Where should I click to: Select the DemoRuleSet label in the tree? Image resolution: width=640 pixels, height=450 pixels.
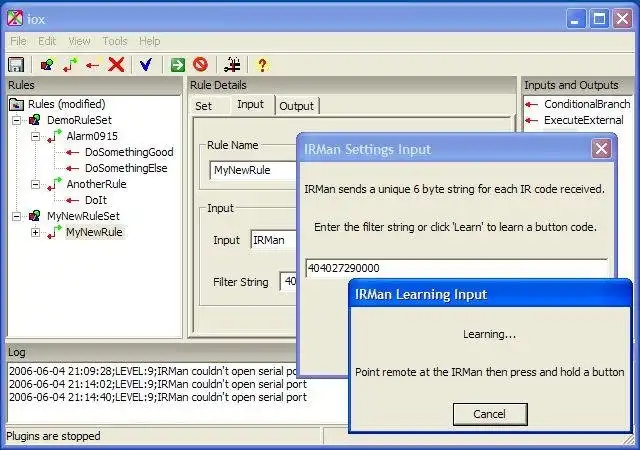coord(79,120)
